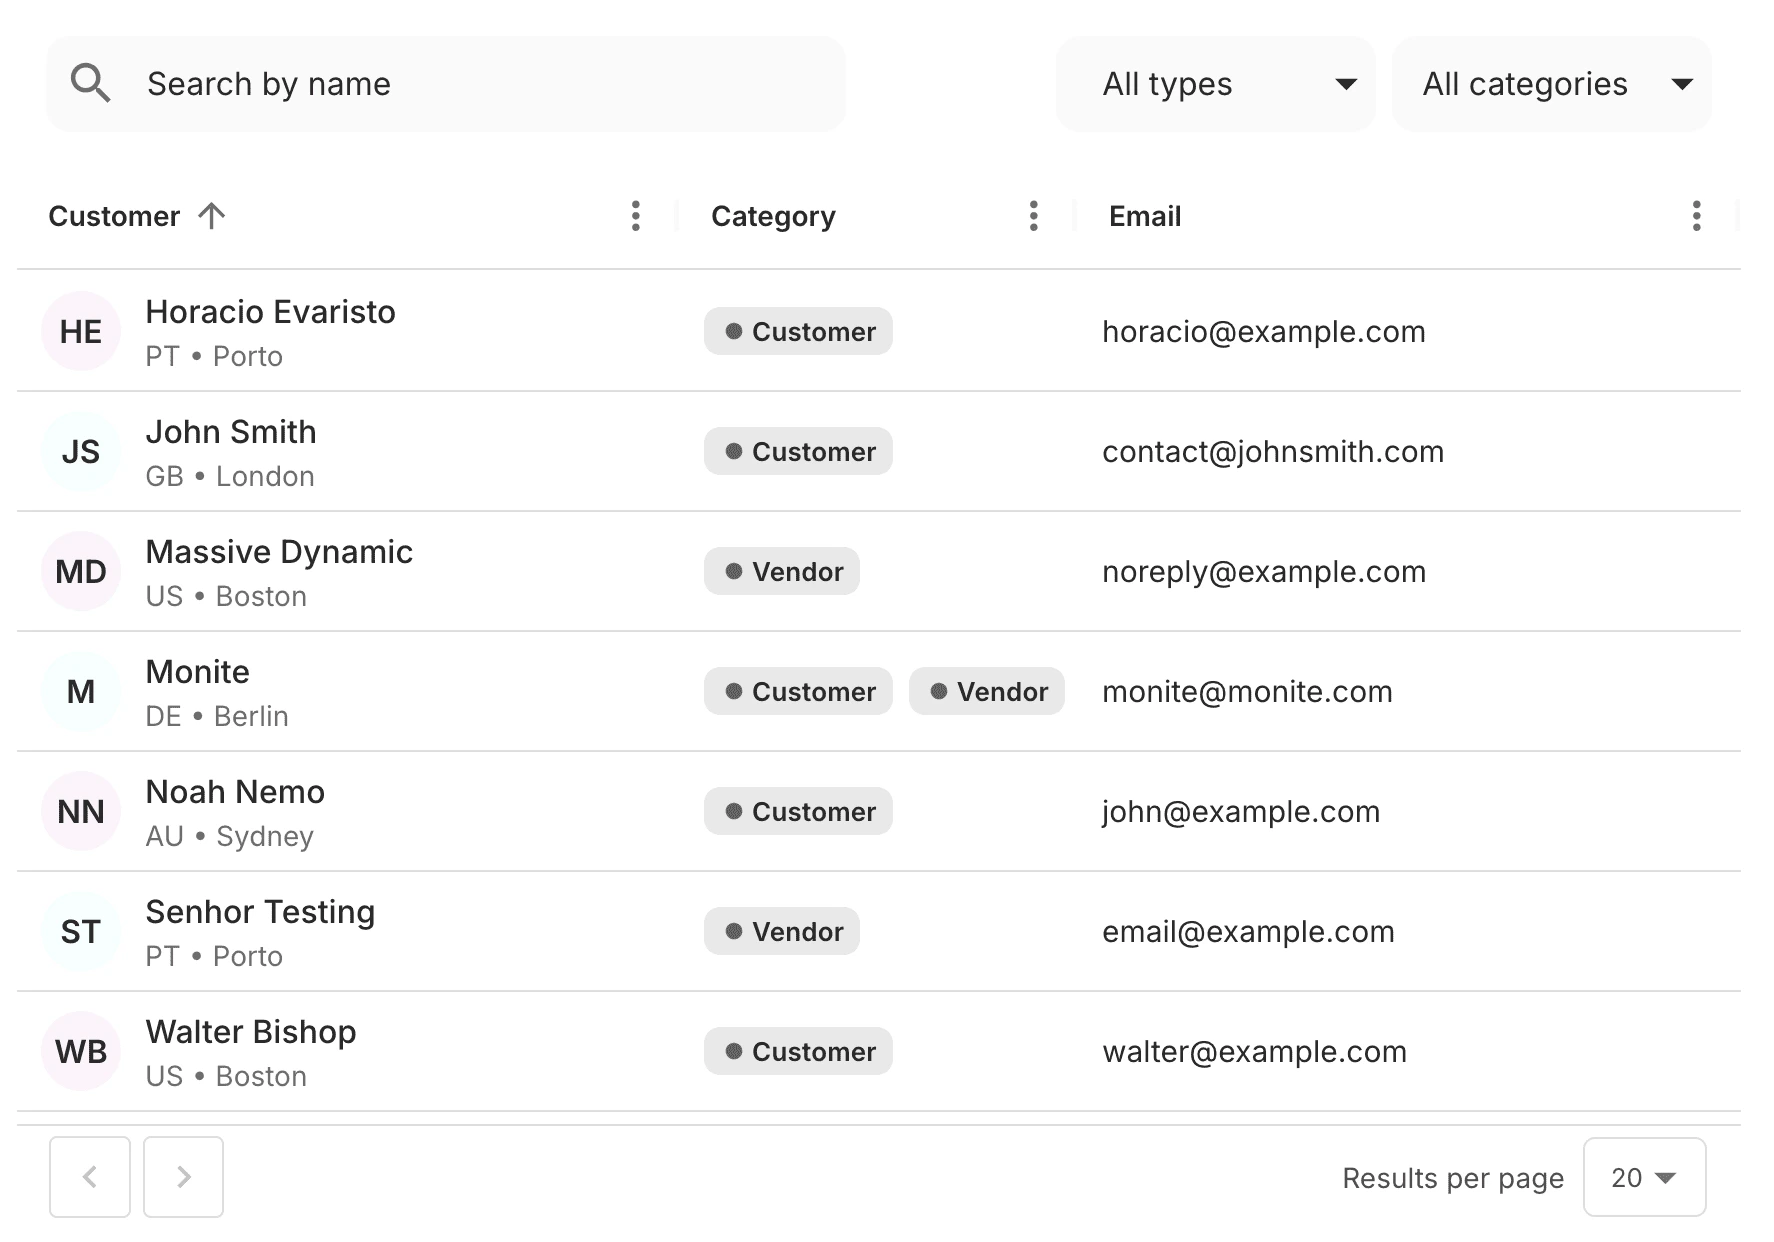Screen dimensions: 1774x1242
Task: Click the HE avatar of Horacio Evaristo
Action: (81, 332)
